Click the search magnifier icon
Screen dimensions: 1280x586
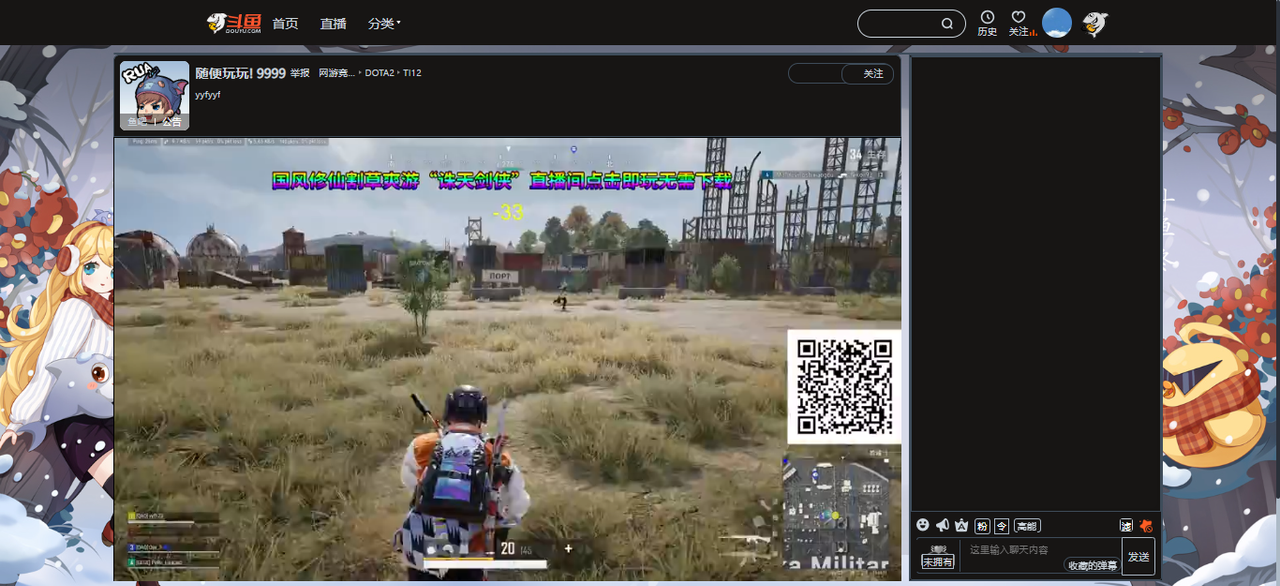pyautogui.click(x=947, y=24)
